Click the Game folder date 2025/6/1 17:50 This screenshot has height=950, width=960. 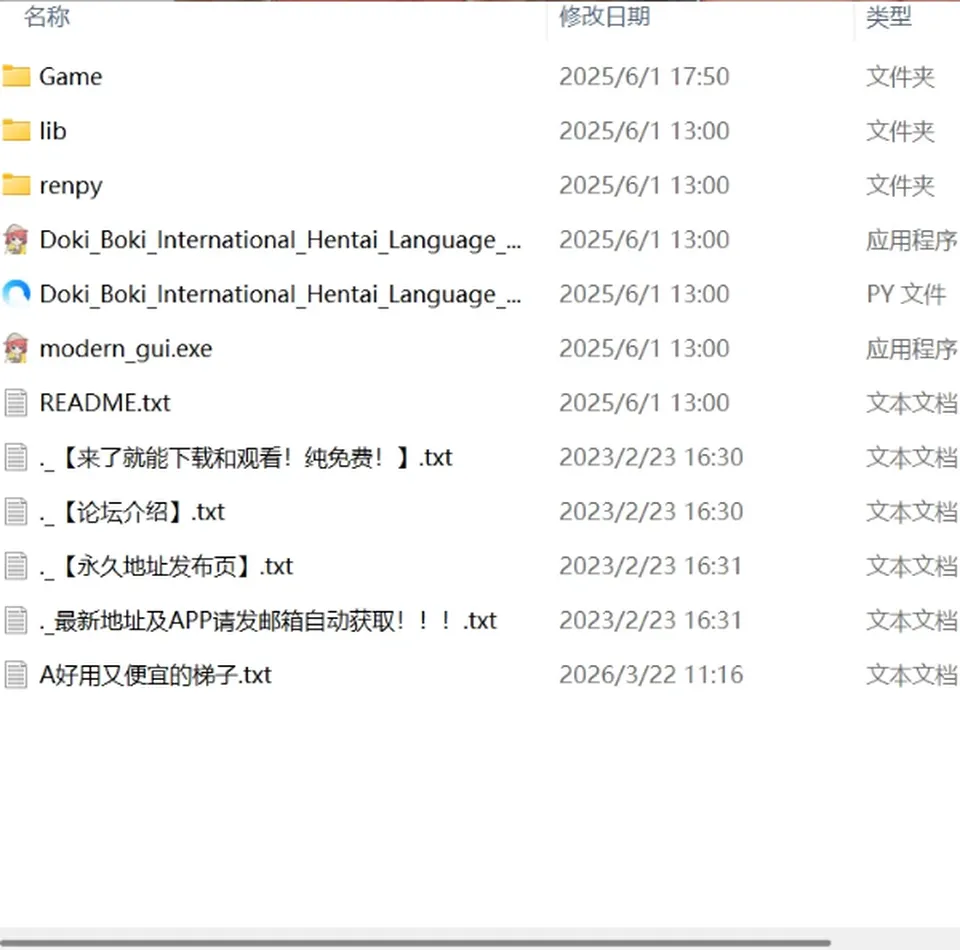(x=644, y=77)
